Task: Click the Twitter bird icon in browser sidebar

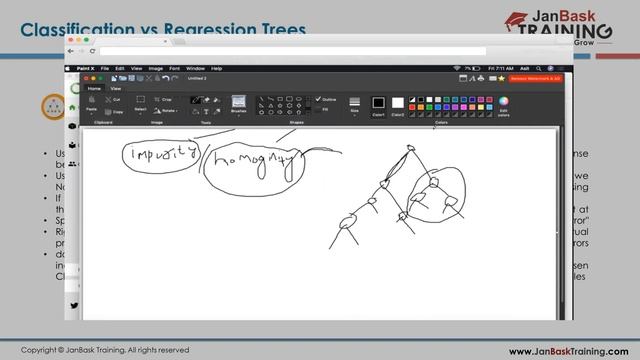Action: (74, 305)
